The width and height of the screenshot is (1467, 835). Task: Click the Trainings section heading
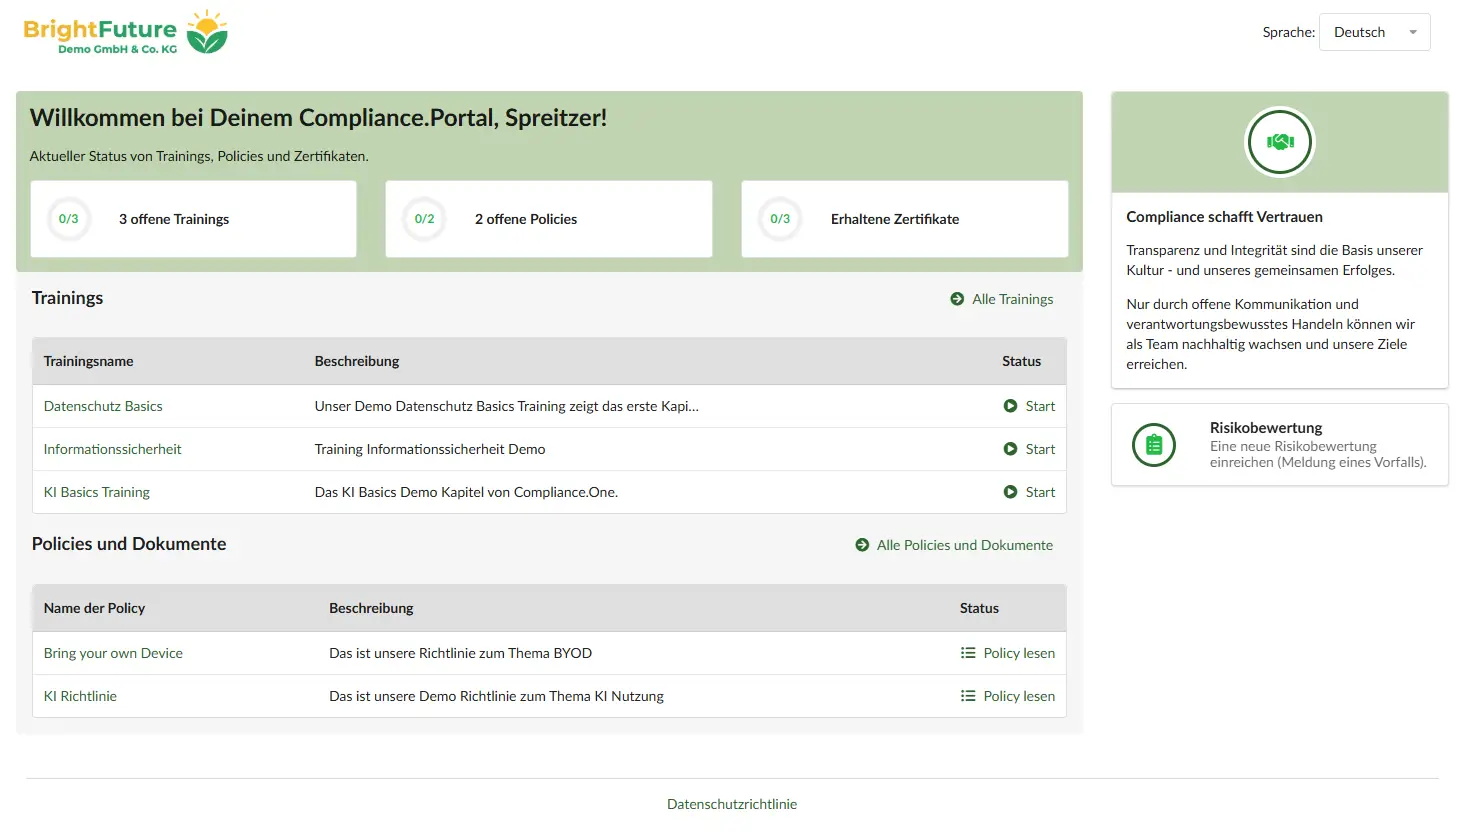(x=67, y=298)
